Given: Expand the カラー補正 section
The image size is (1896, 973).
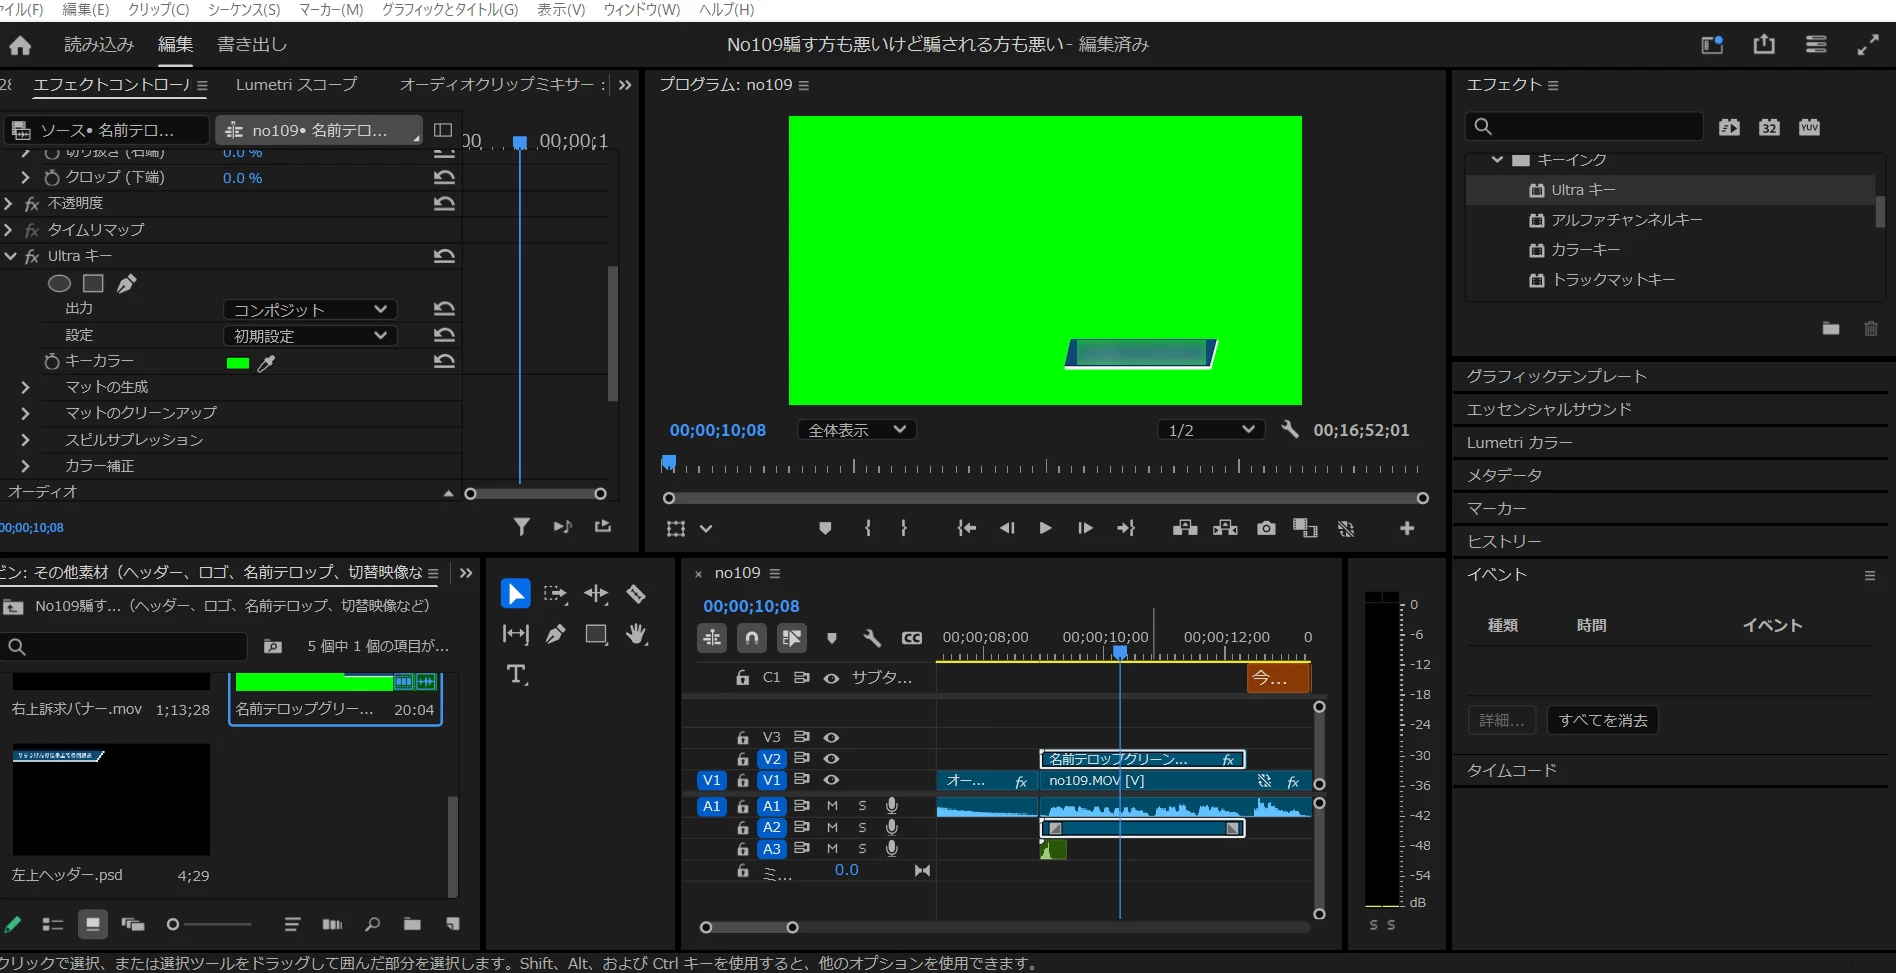Looking at the screenshot, I should tap(25, 466).
